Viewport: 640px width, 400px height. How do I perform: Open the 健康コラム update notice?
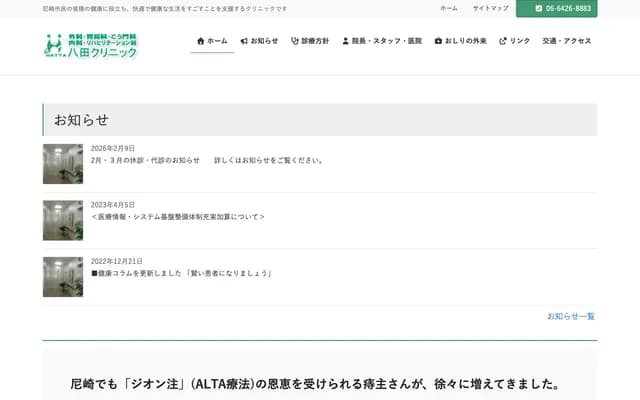click(183, 273)
